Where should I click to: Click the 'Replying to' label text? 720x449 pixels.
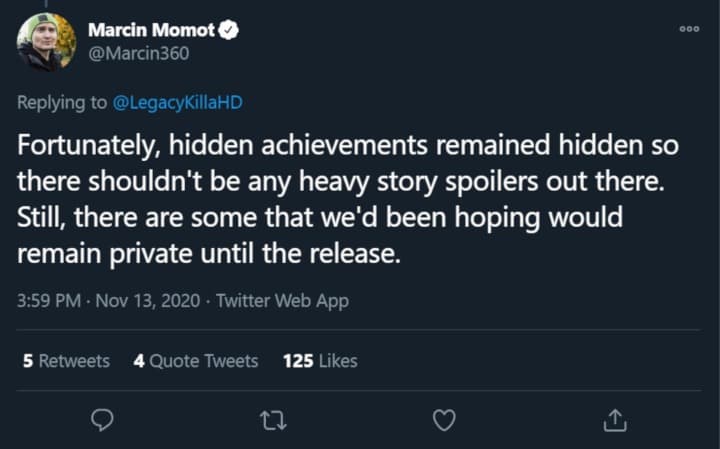[x=57, y=105]
